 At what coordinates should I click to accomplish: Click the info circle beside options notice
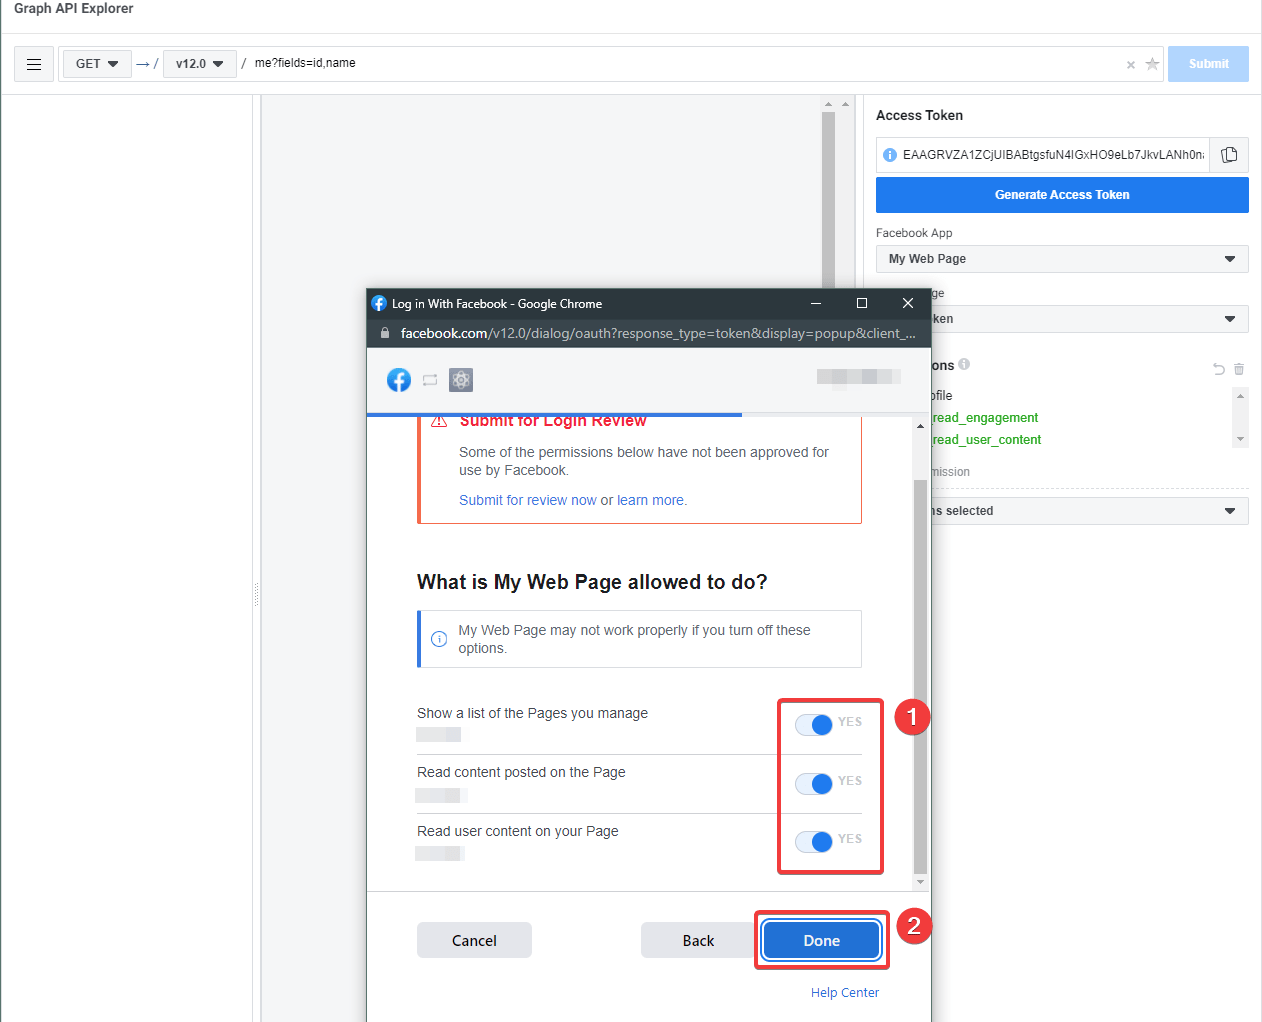tap(439, 639)
